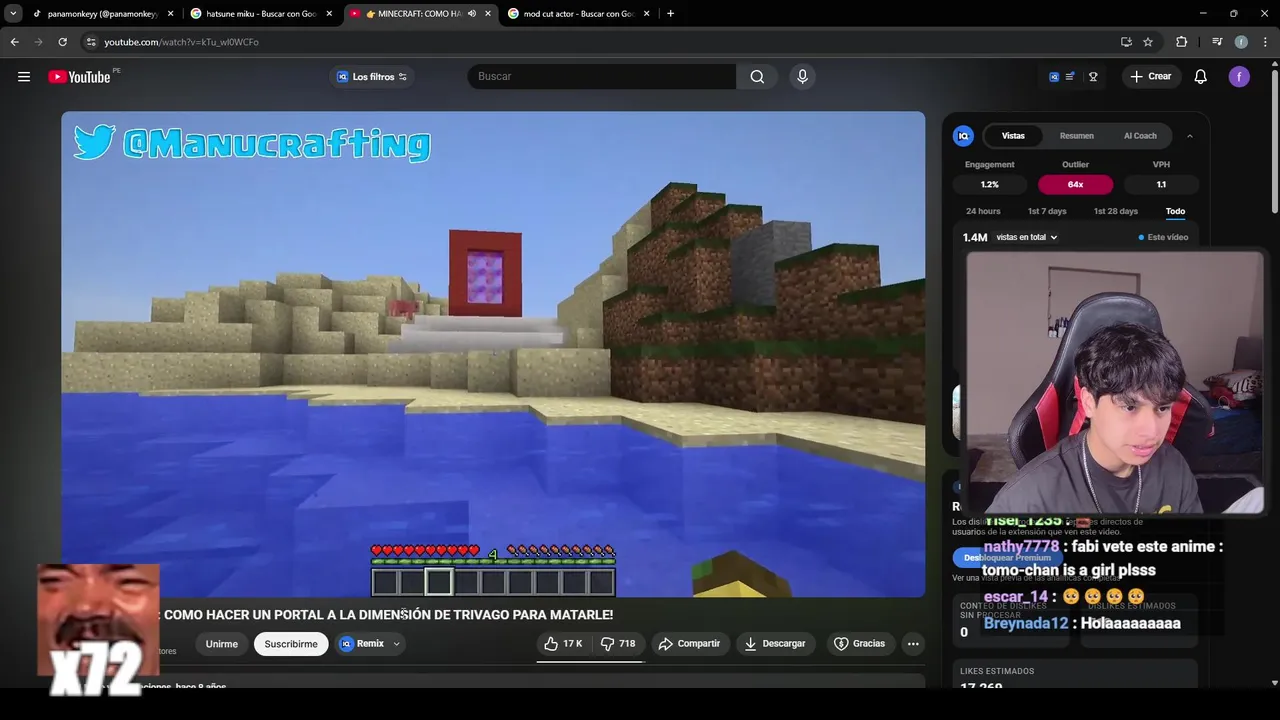1280x720 pixels.
Task: Select the Resumen tab in vidIQ
Action: click(1076, 136)
